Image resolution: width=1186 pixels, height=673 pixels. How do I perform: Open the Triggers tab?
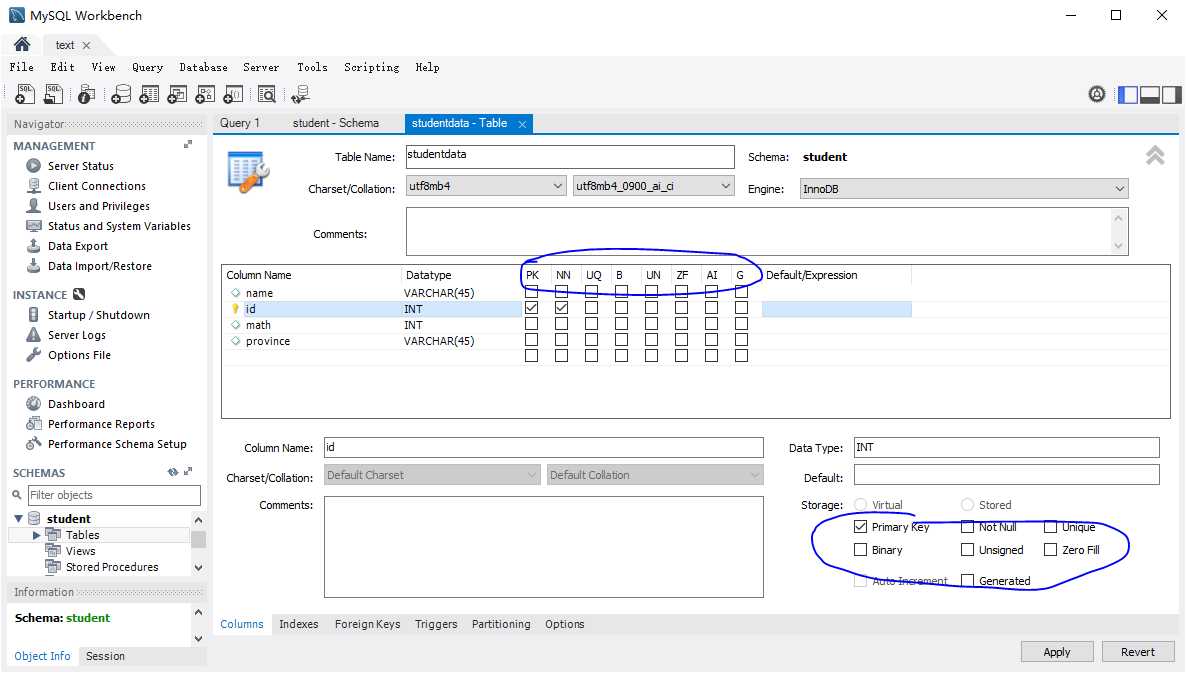436,624
